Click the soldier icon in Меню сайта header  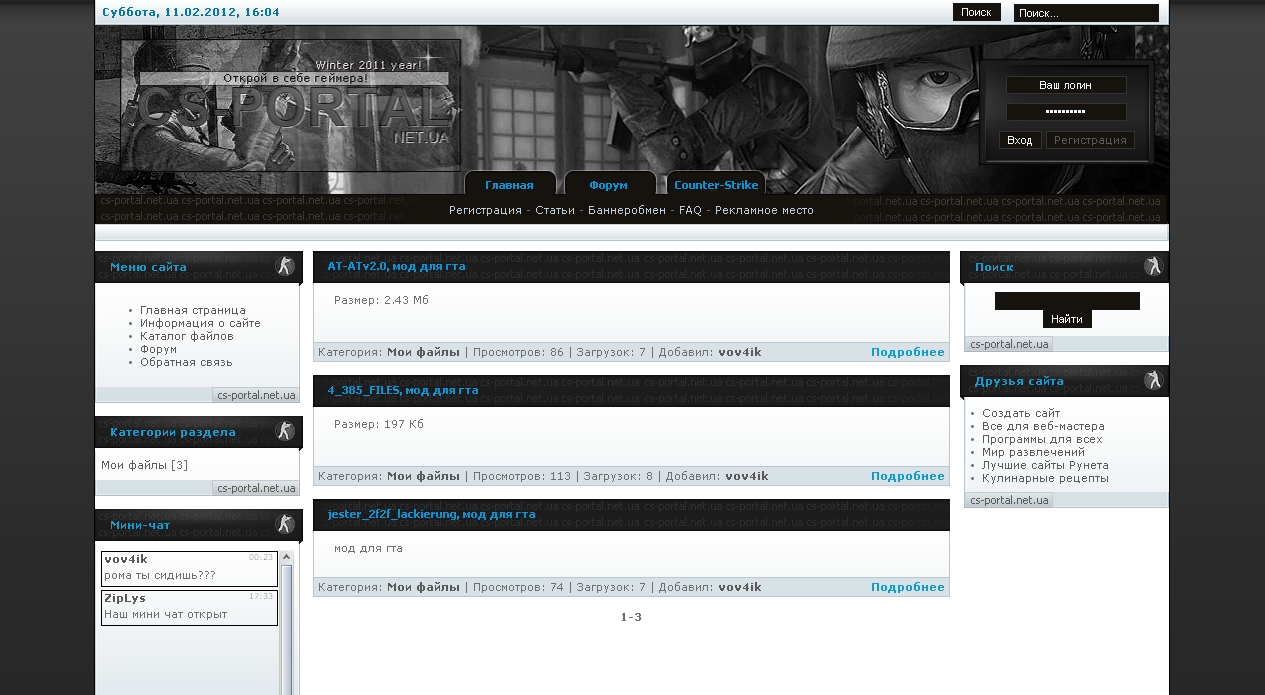coord(286,266)
